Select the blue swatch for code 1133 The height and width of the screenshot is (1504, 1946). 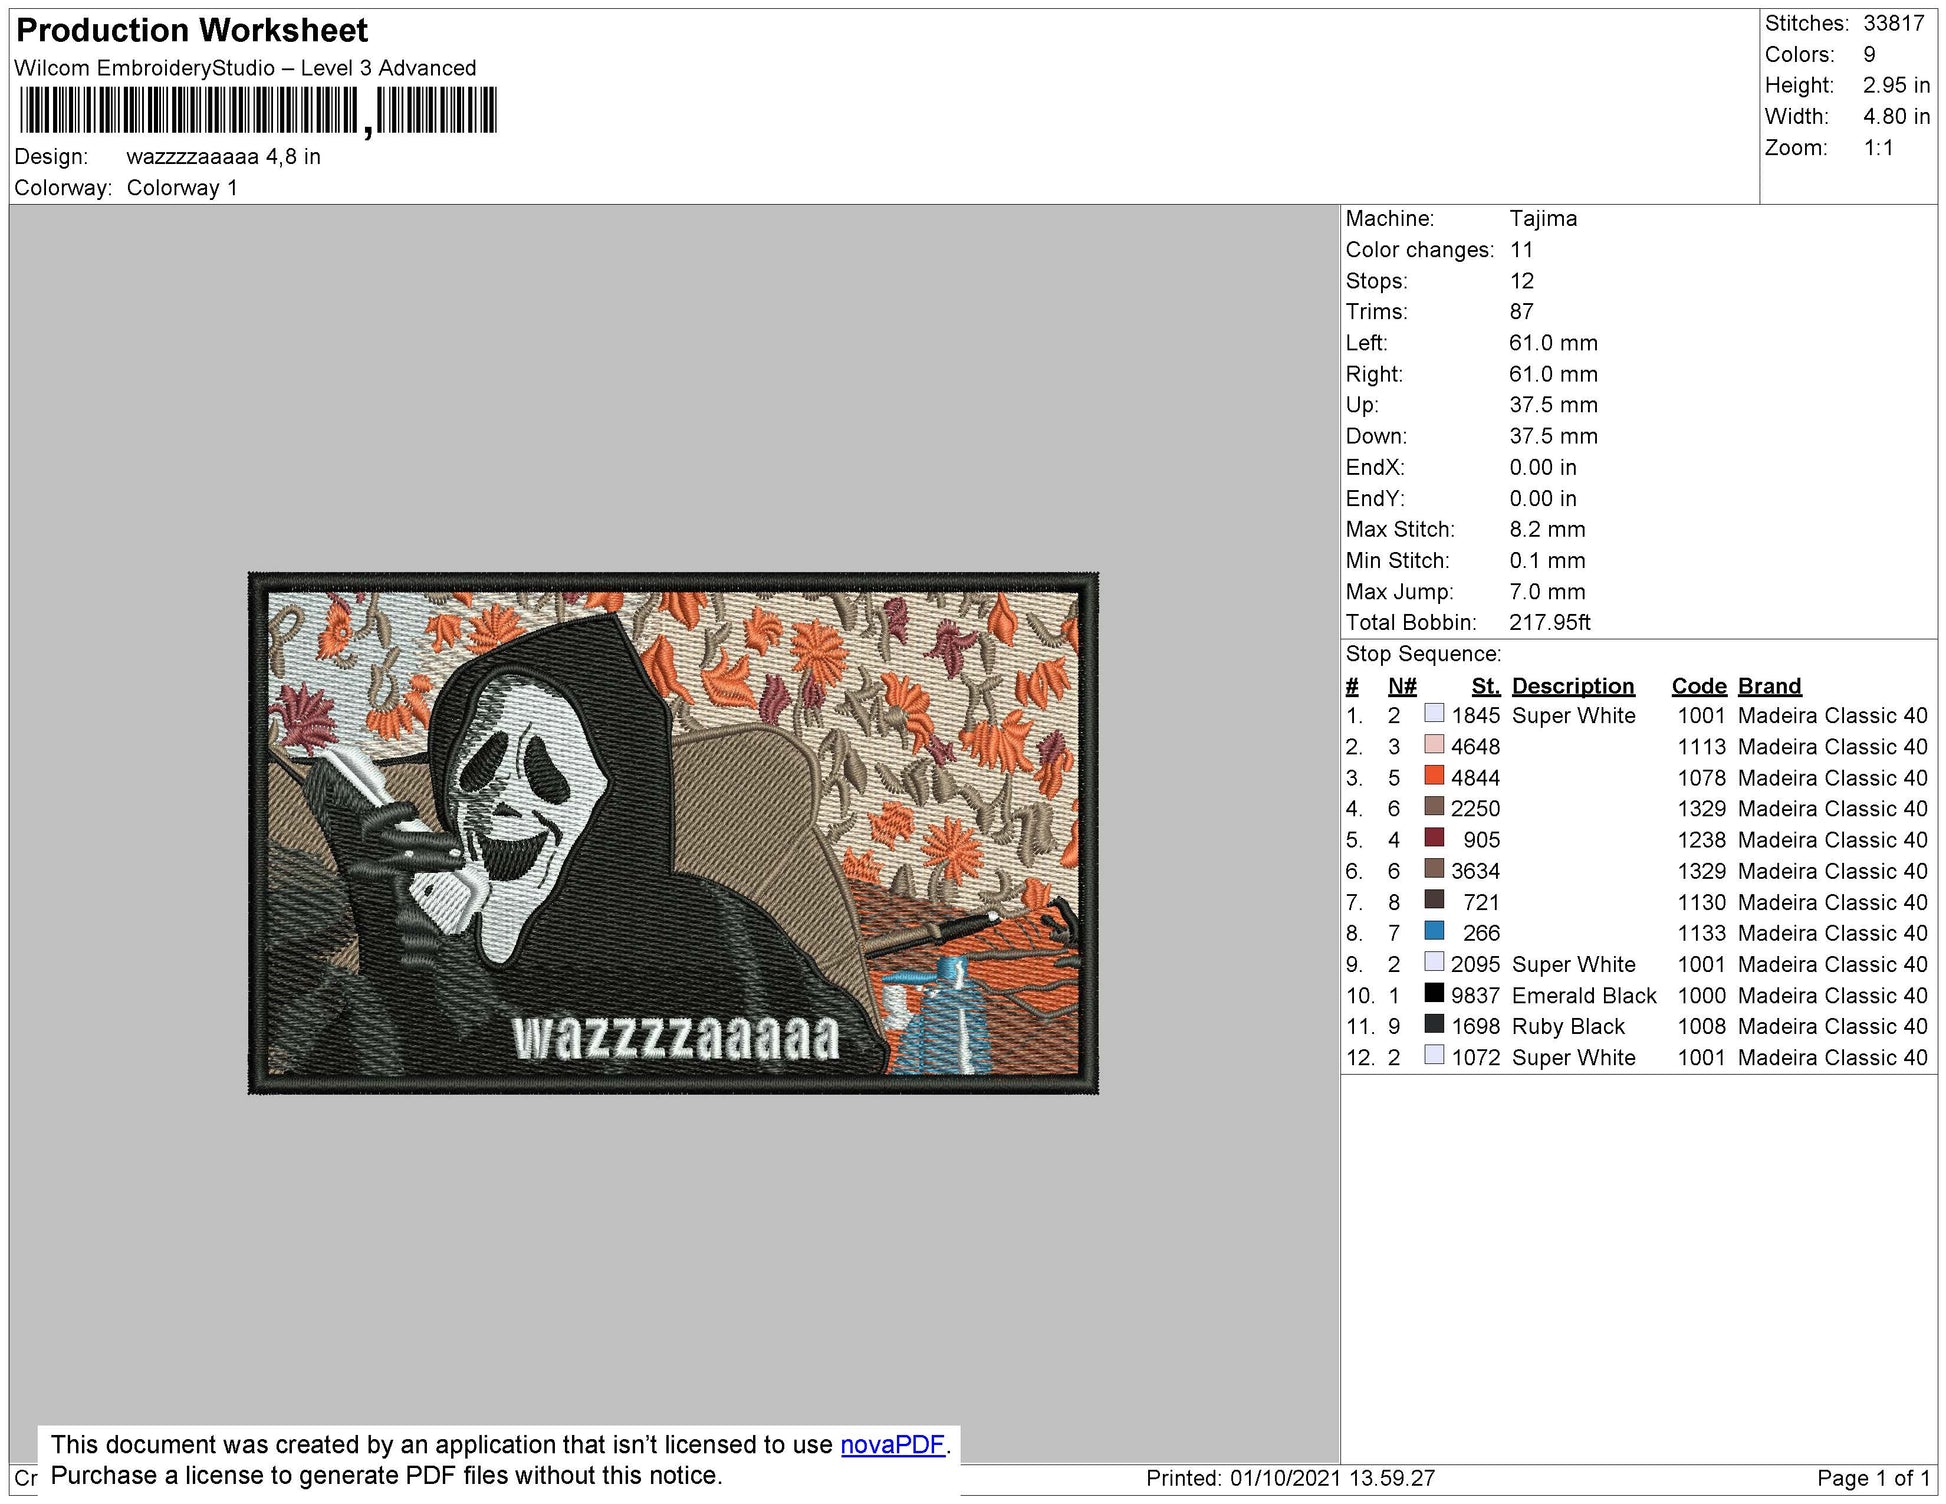tap(1434, 931)
